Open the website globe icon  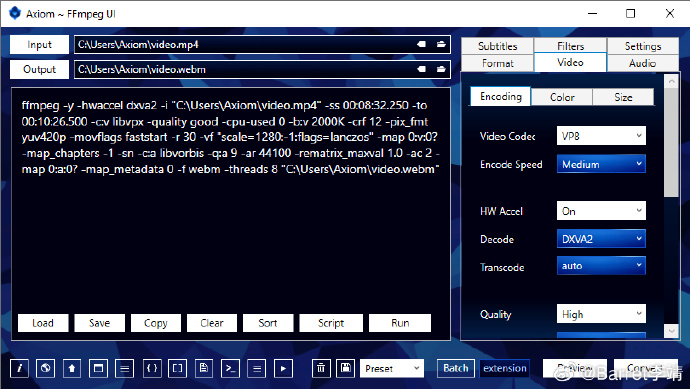point(45,368)
